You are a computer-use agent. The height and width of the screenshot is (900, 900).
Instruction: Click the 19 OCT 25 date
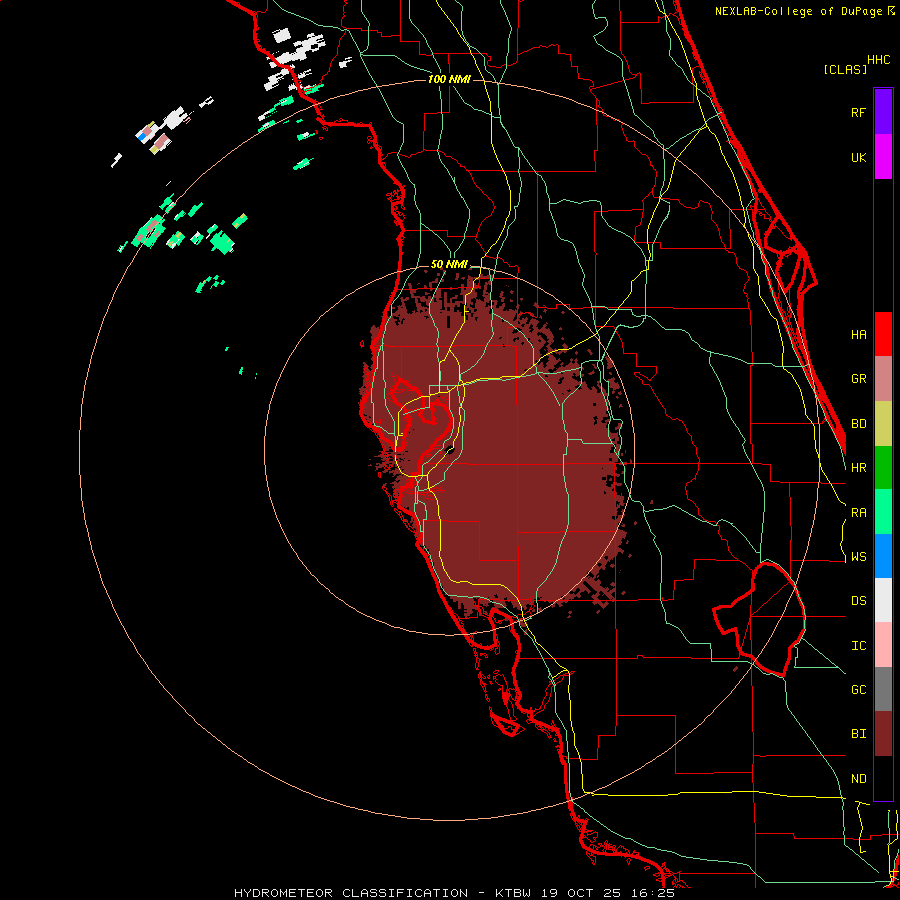point(580,893)
